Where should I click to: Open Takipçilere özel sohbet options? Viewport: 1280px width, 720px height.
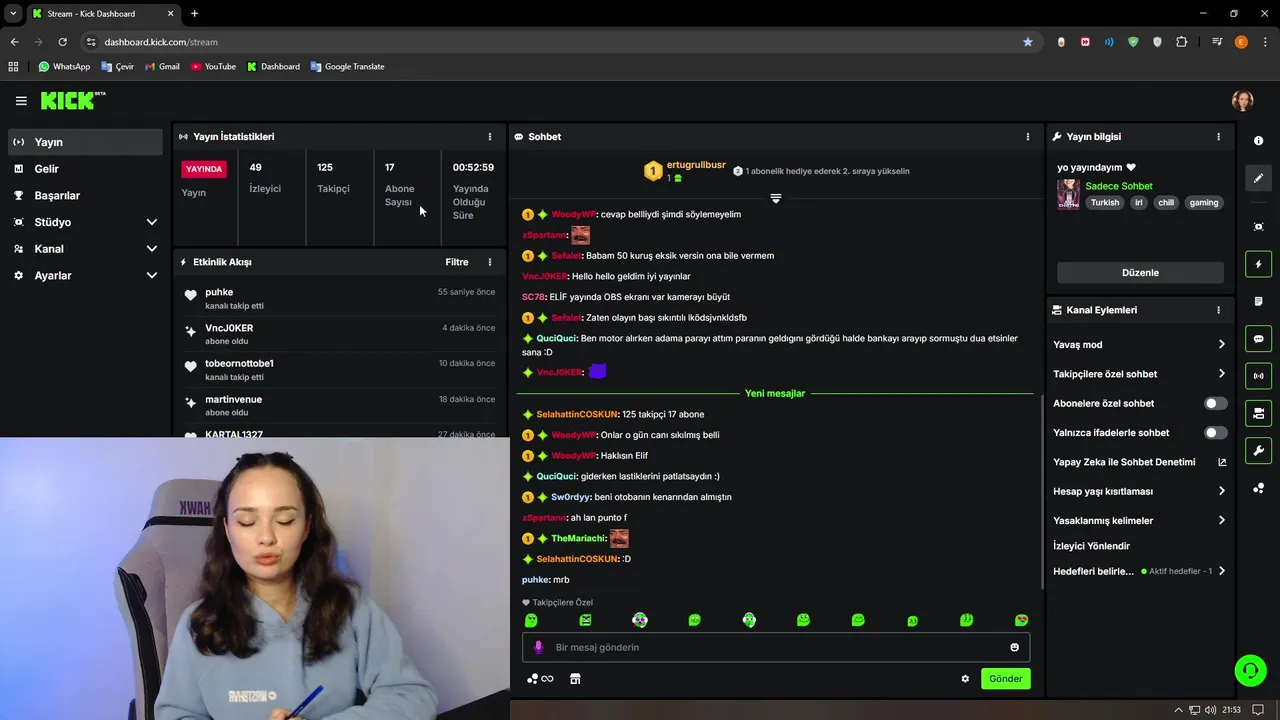pyautogui.click(x=1139, y=374)
